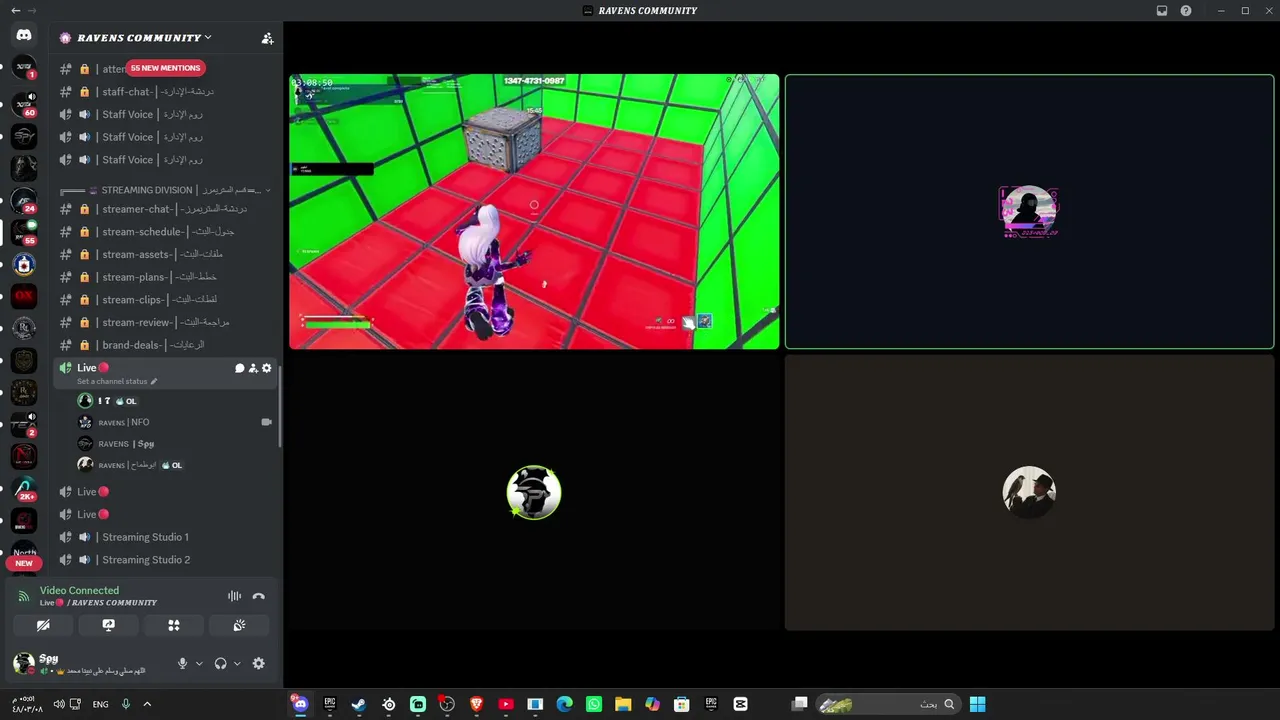The image size is (1280, 720).
Task: Open the stream-assets channel
Action: coord(166,254)
